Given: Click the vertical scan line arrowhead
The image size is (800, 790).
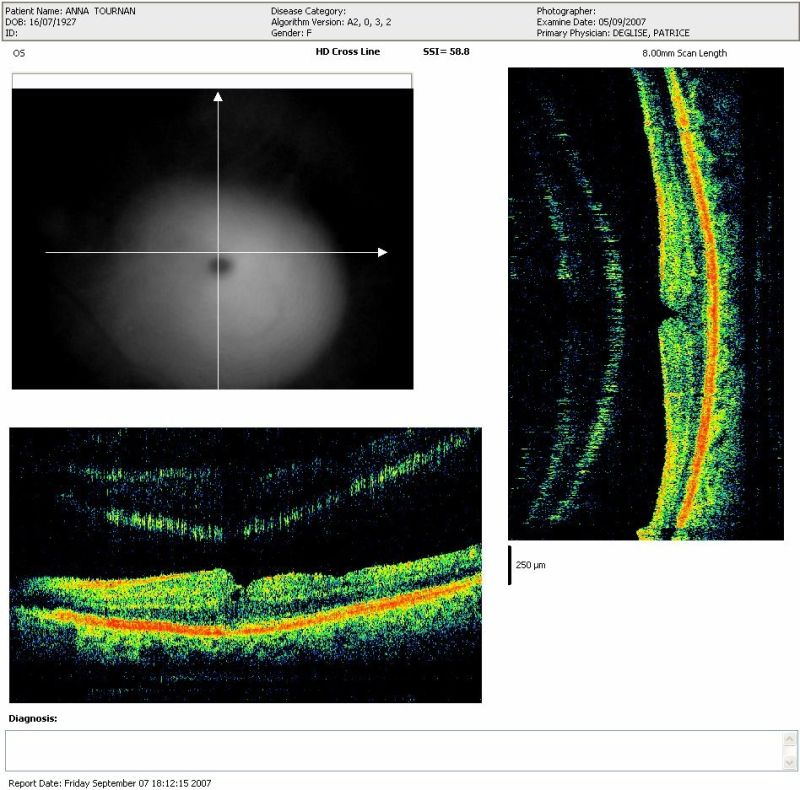Looking at the screenshot, I should pos(218,96).
